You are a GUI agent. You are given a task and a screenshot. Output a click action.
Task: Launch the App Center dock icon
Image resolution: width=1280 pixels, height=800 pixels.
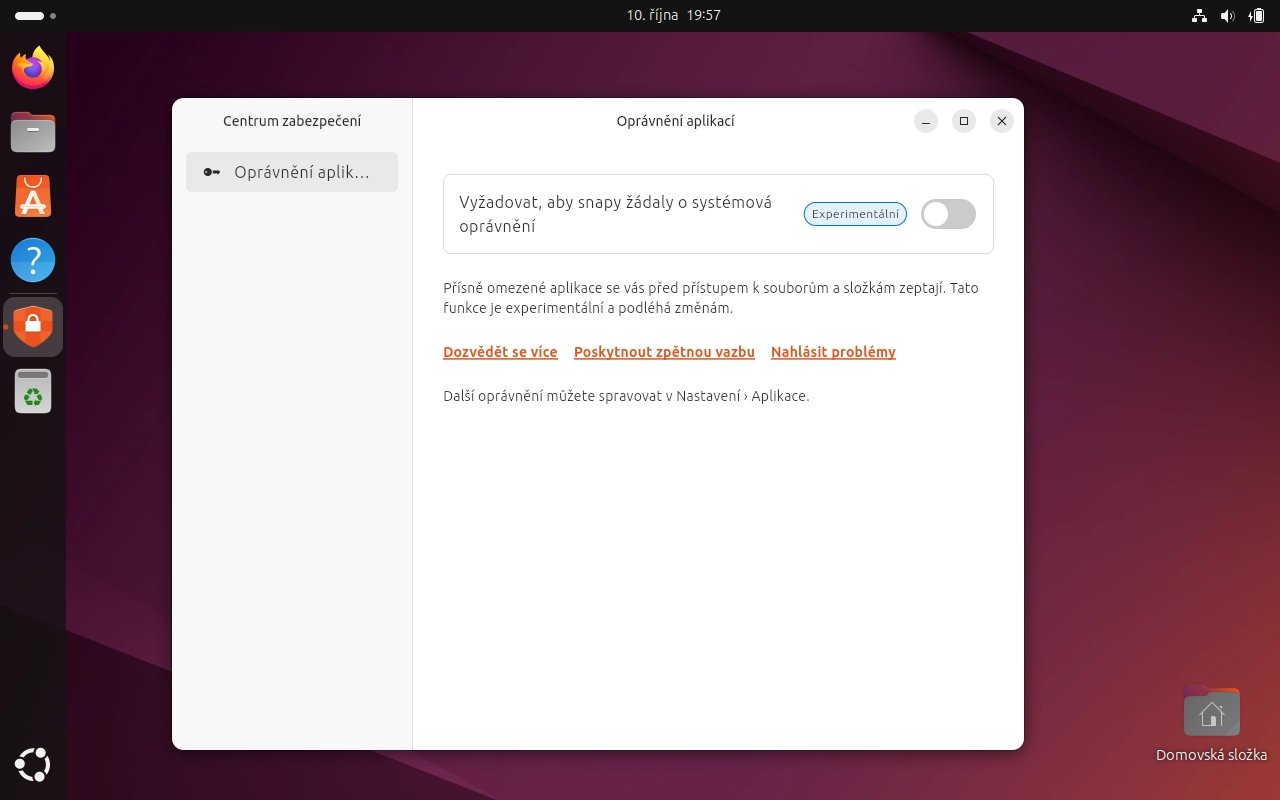click(x=33, y=196)
